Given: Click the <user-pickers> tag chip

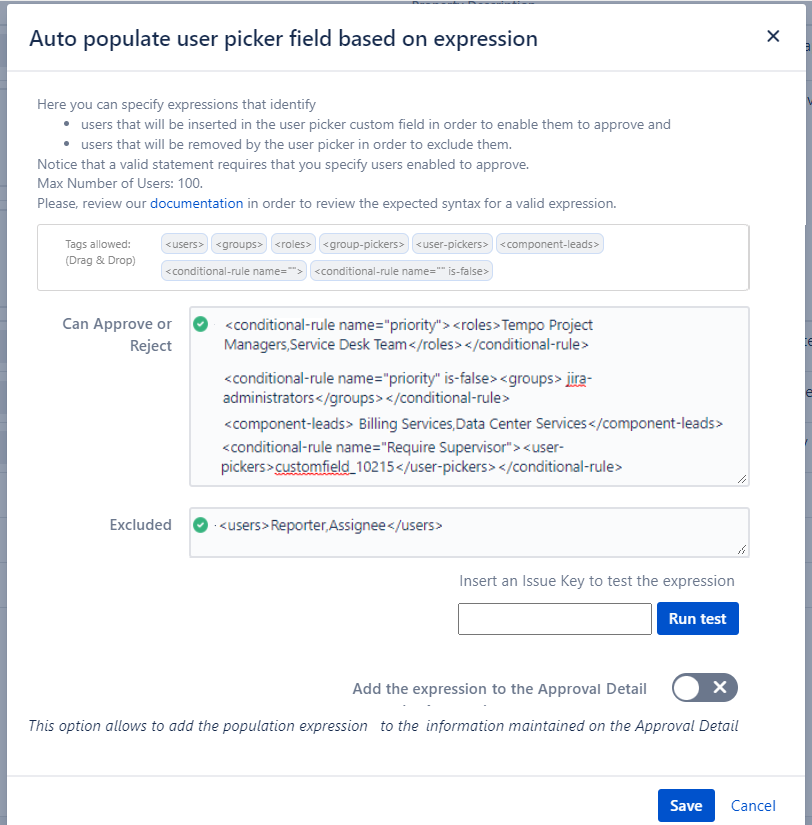Looking at the screenshot, I should pyautogui.click(x=452, y=243).
